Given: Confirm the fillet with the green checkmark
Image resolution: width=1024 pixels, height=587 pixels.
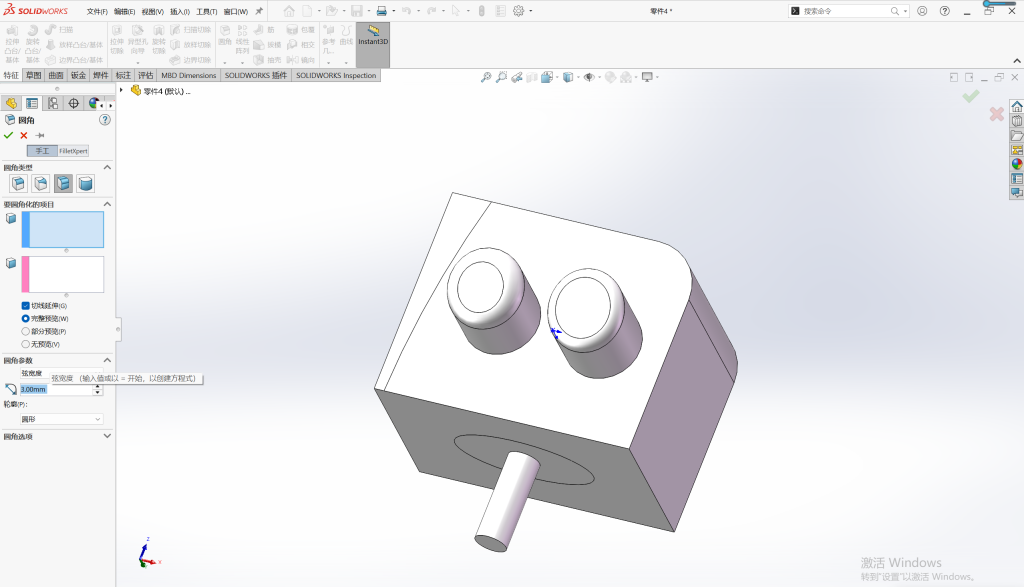Looking at the screenshot, I should [8, 135].
